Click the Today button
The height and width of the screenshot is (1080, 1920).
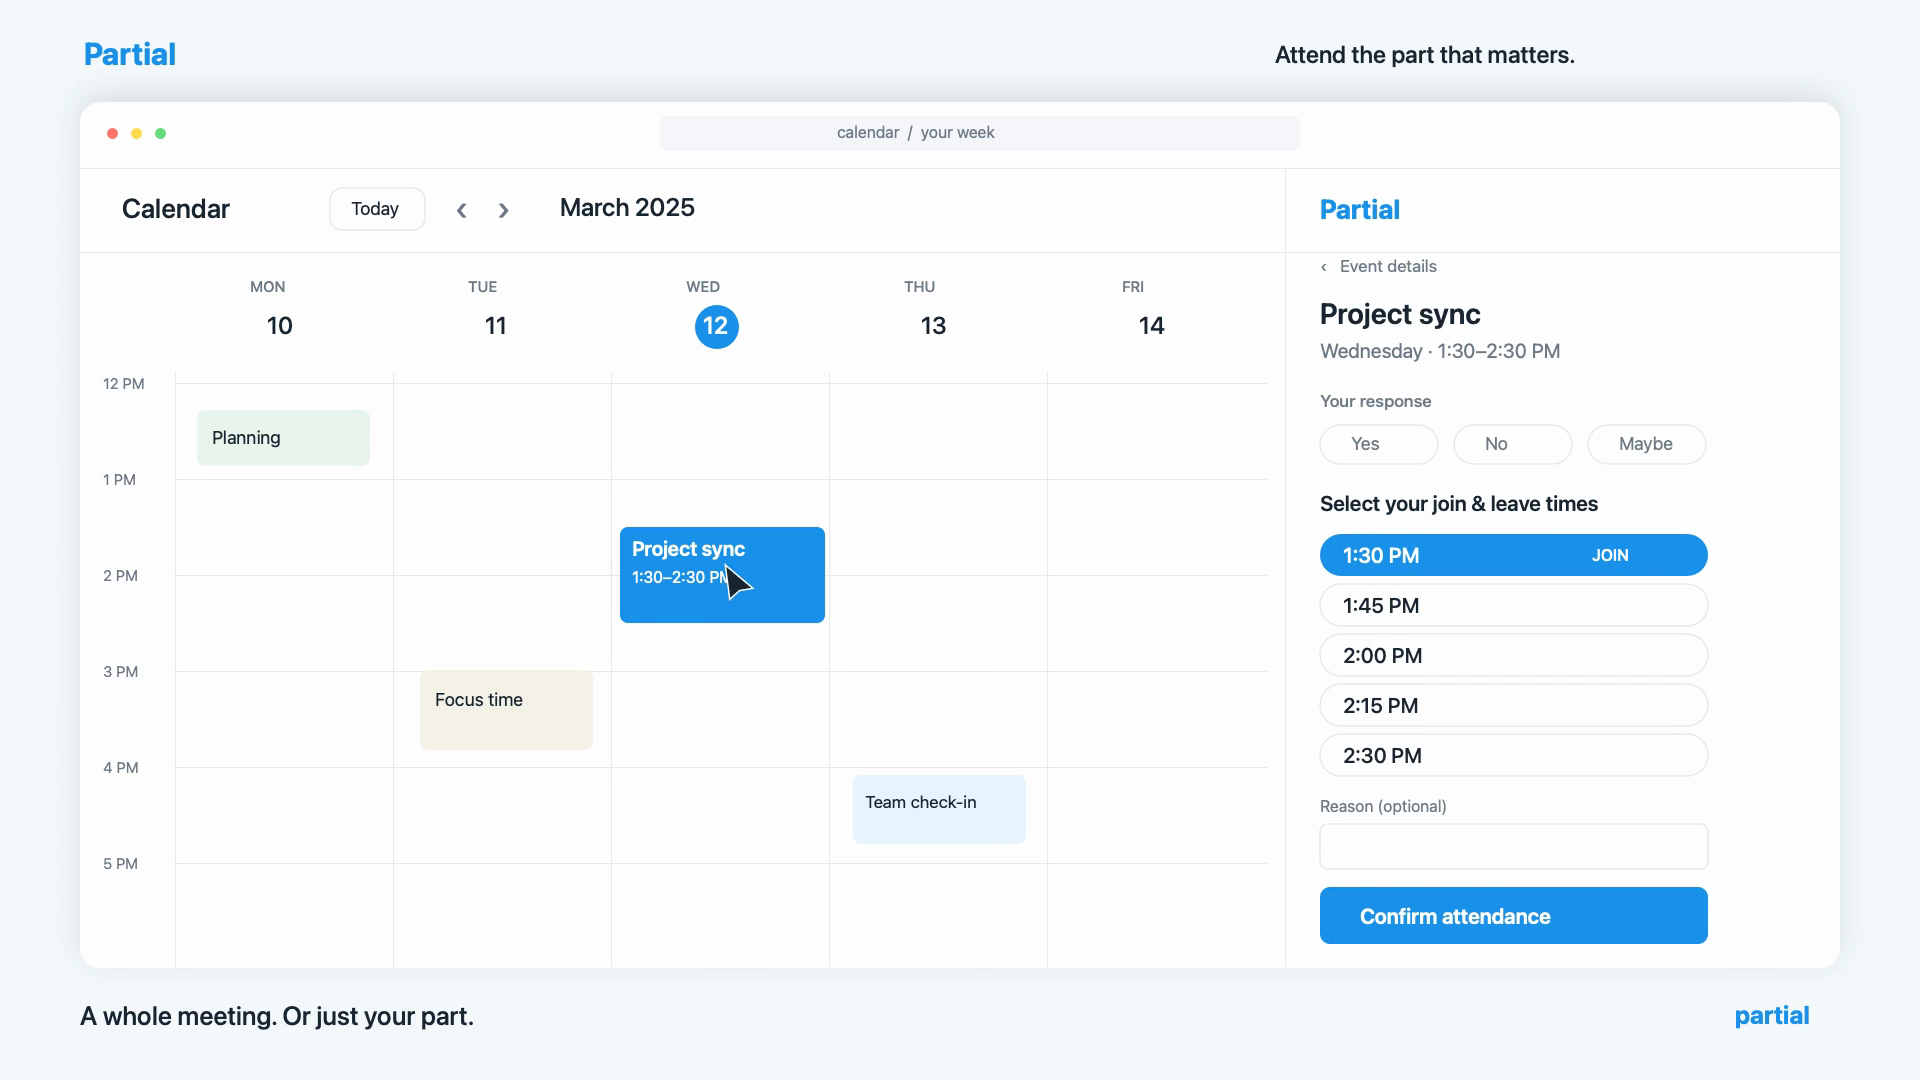pos(377,209)
